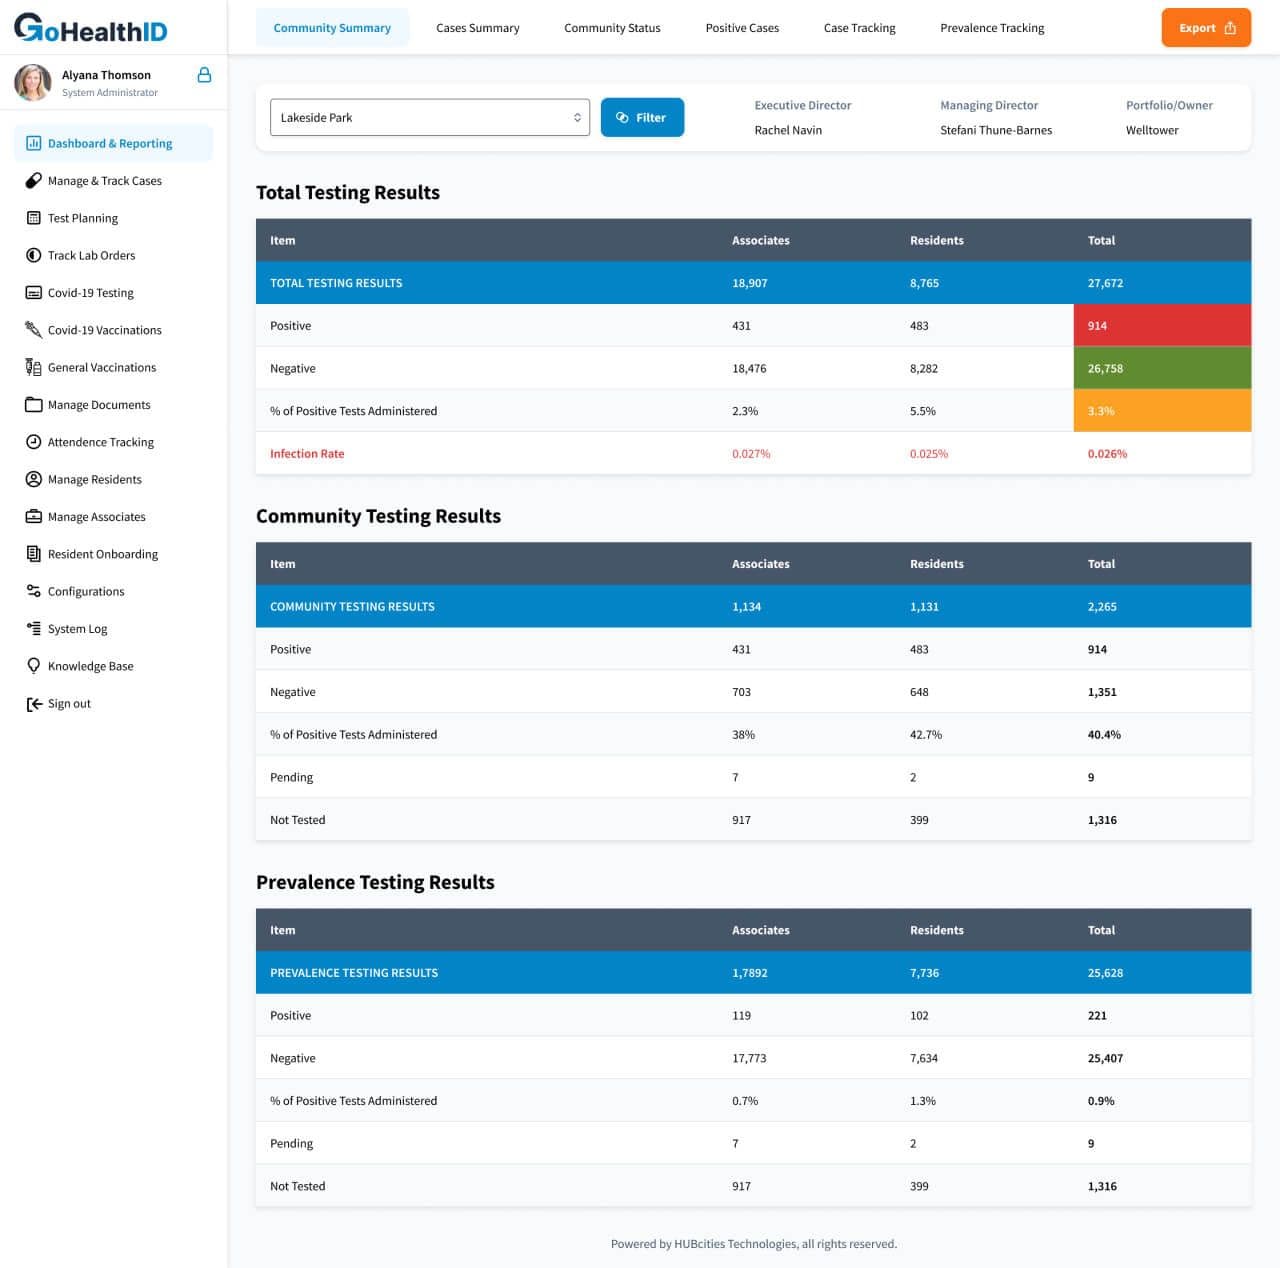Click the System Log list icon
1280x1268 pixels.
point(33,629)
